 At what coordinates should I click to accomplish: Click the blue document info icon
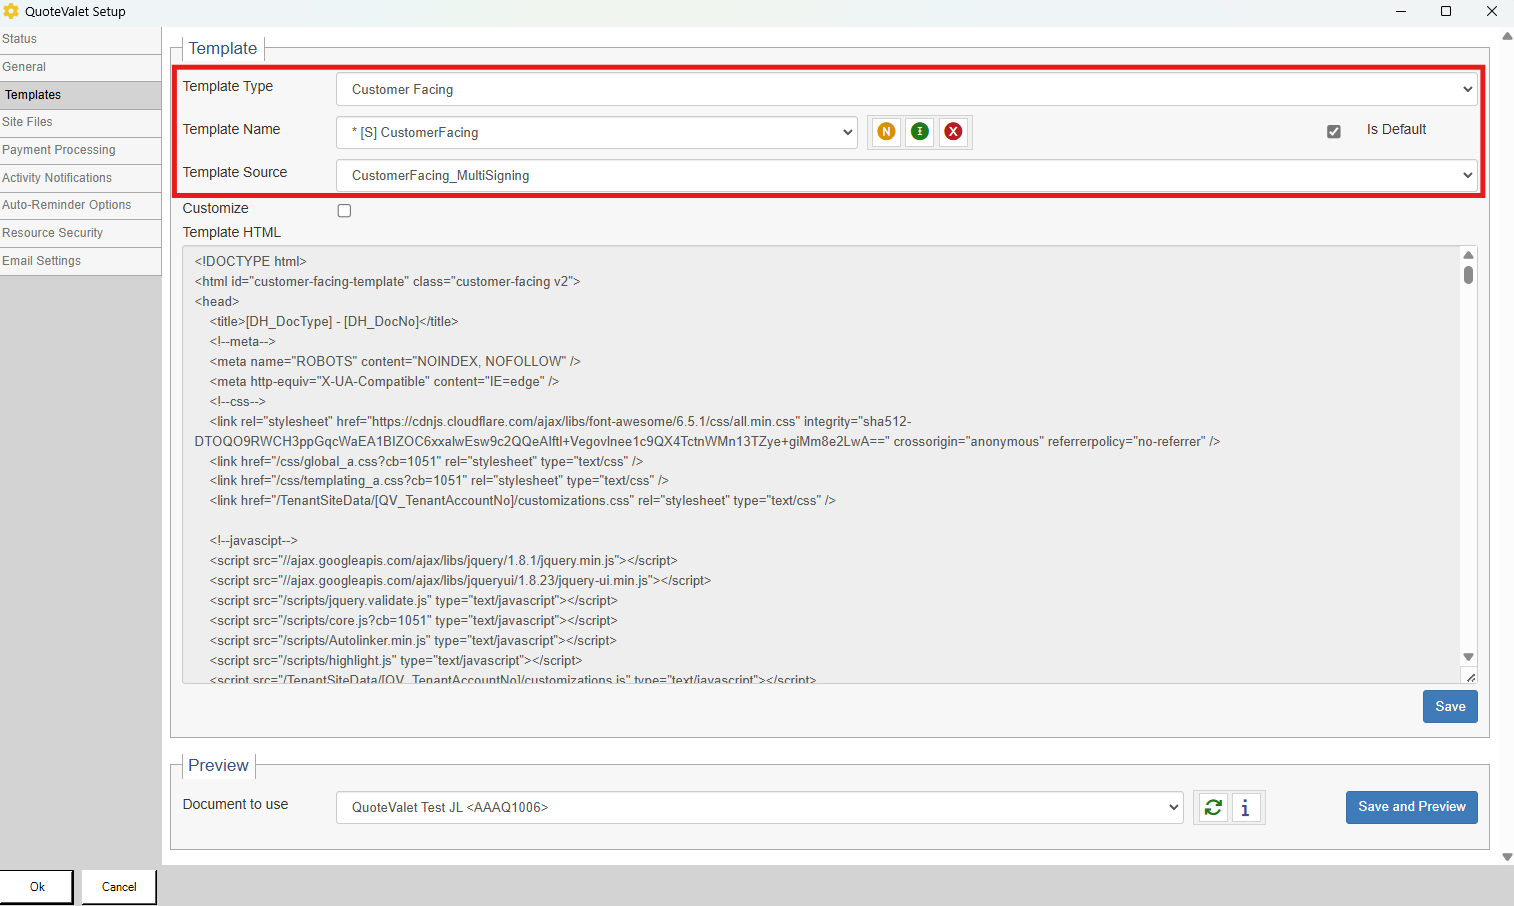(1246, 808)
